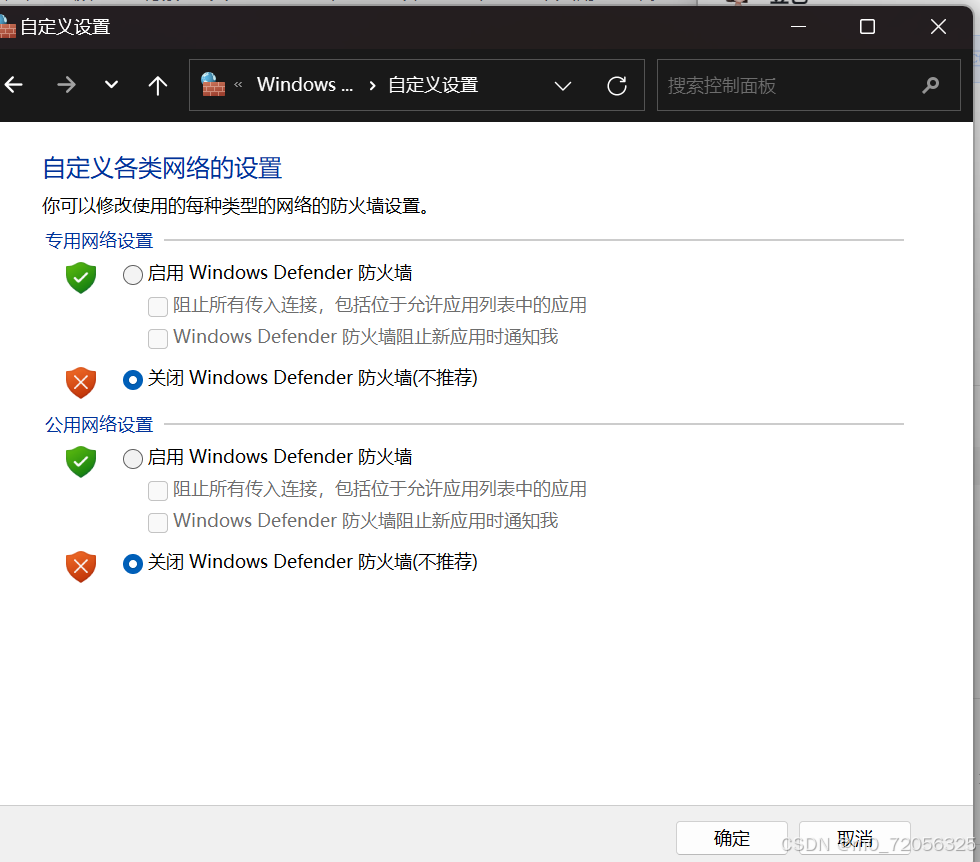Screen dimensions: 980x862
Task: Click the heading 自定义各类网络的设置
Action: (x=162, y=168)
